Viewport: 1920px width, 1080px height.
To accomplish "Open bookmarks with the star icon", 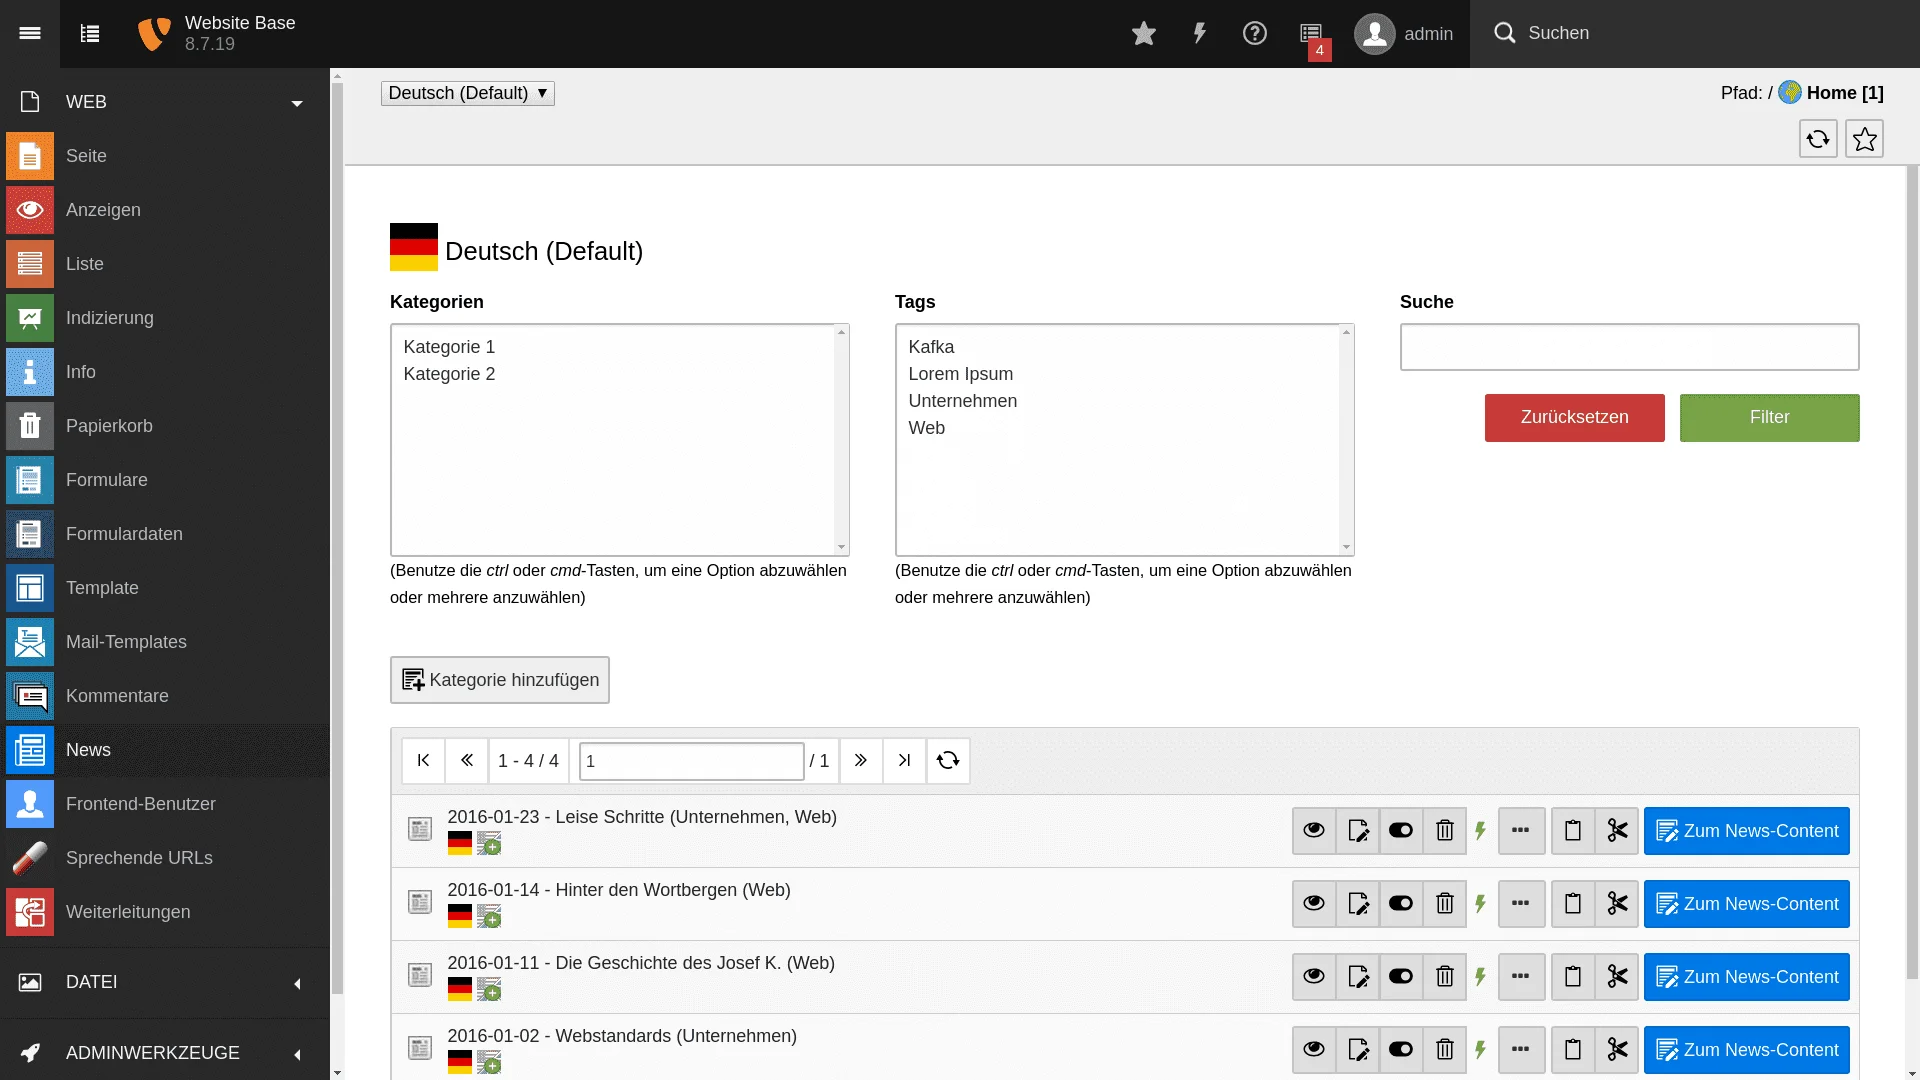I will [1143, 33].
